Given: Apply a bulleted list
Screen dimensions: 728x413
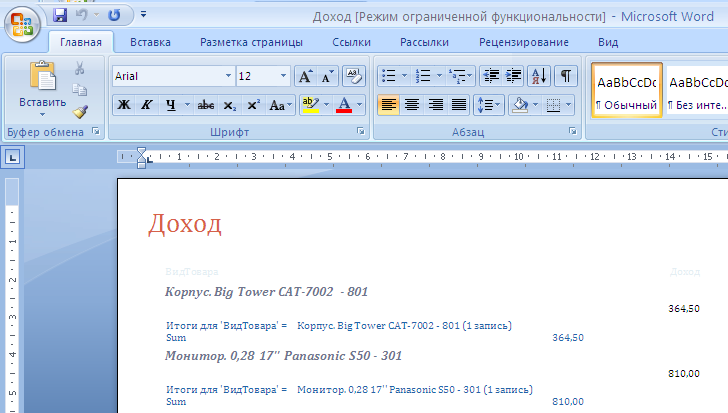Looking at the screenshot, I should 389,76.
